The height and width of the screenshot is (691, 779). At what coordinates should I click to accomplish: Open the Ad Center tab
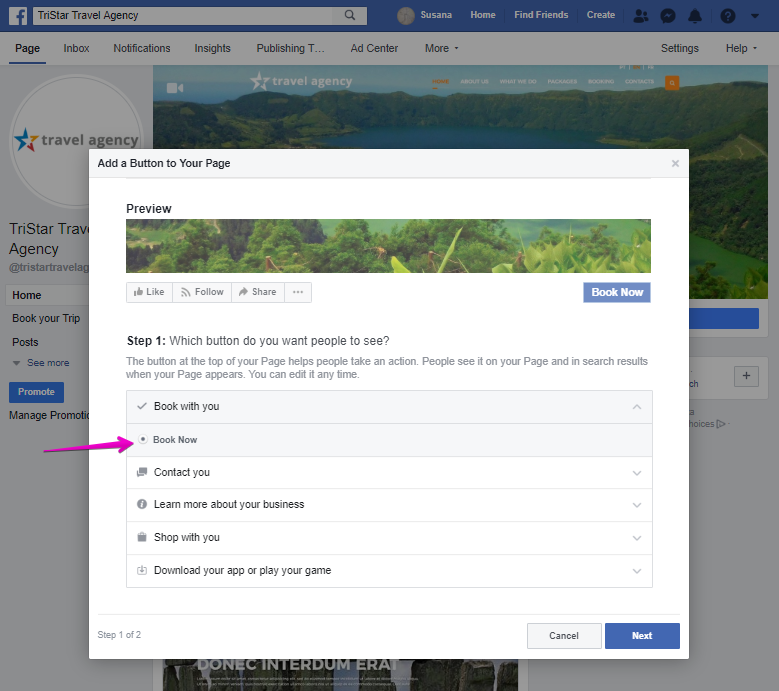374,48
